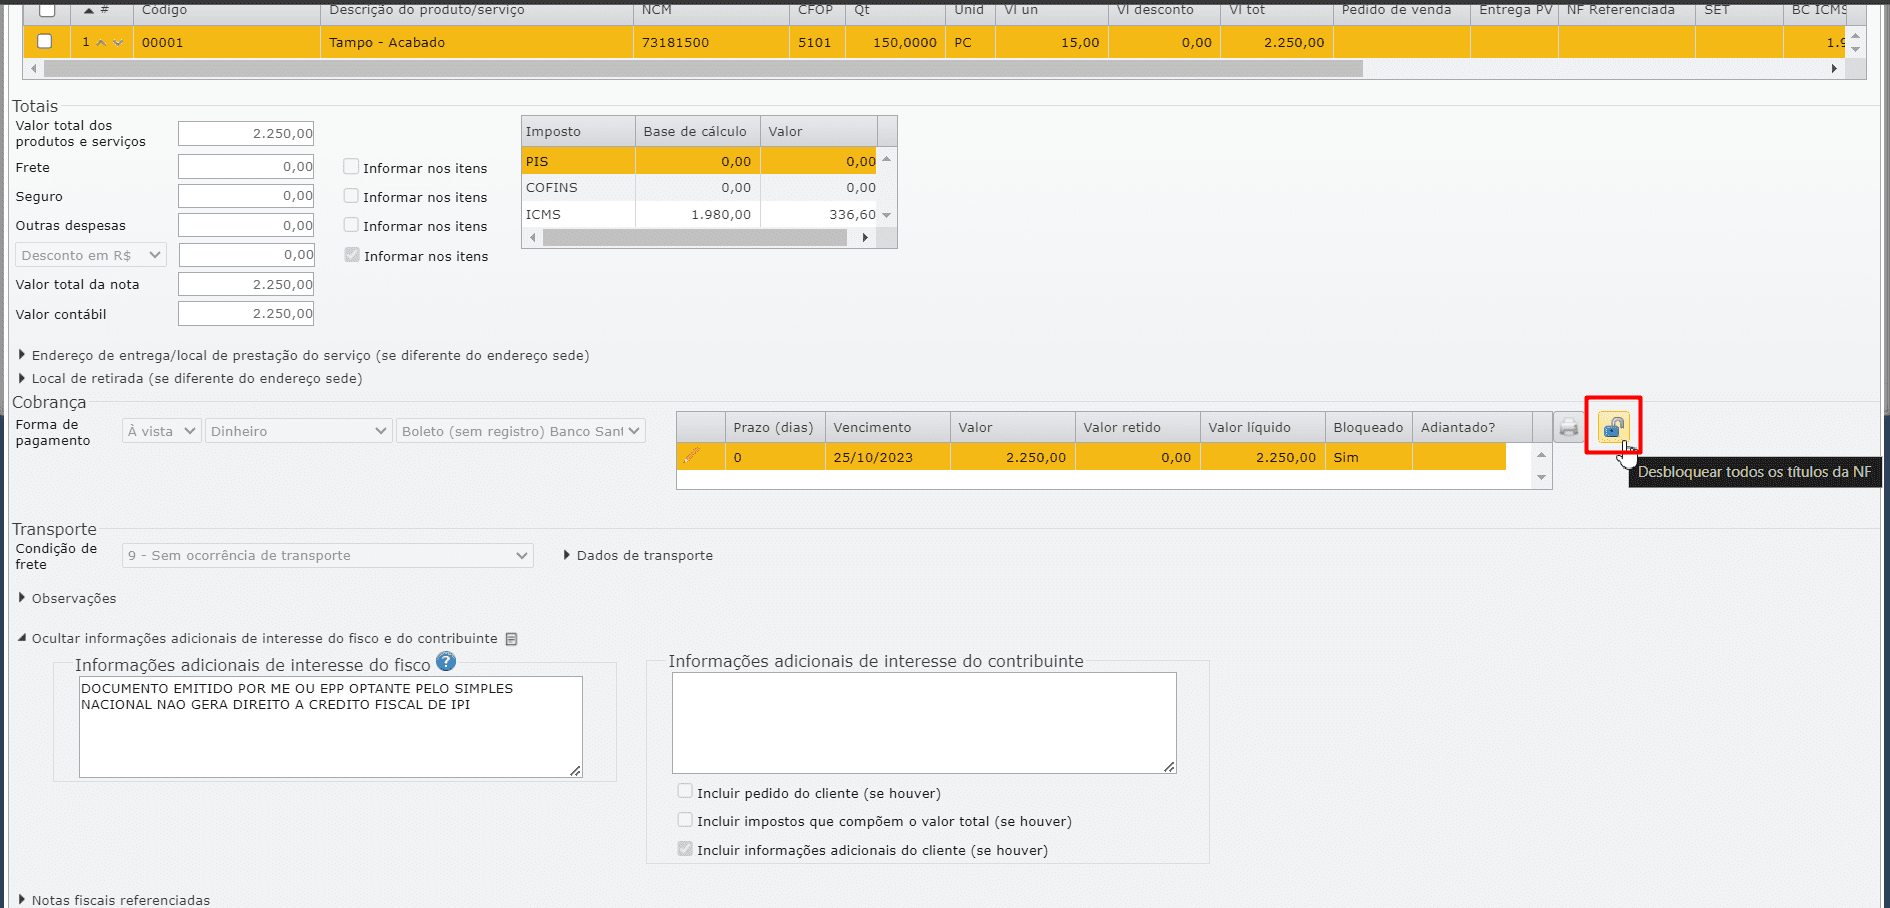This screenshot has width=1890, height=908.
Task: Click right arrow of items table scrollbar
Action: [1834, 69]
